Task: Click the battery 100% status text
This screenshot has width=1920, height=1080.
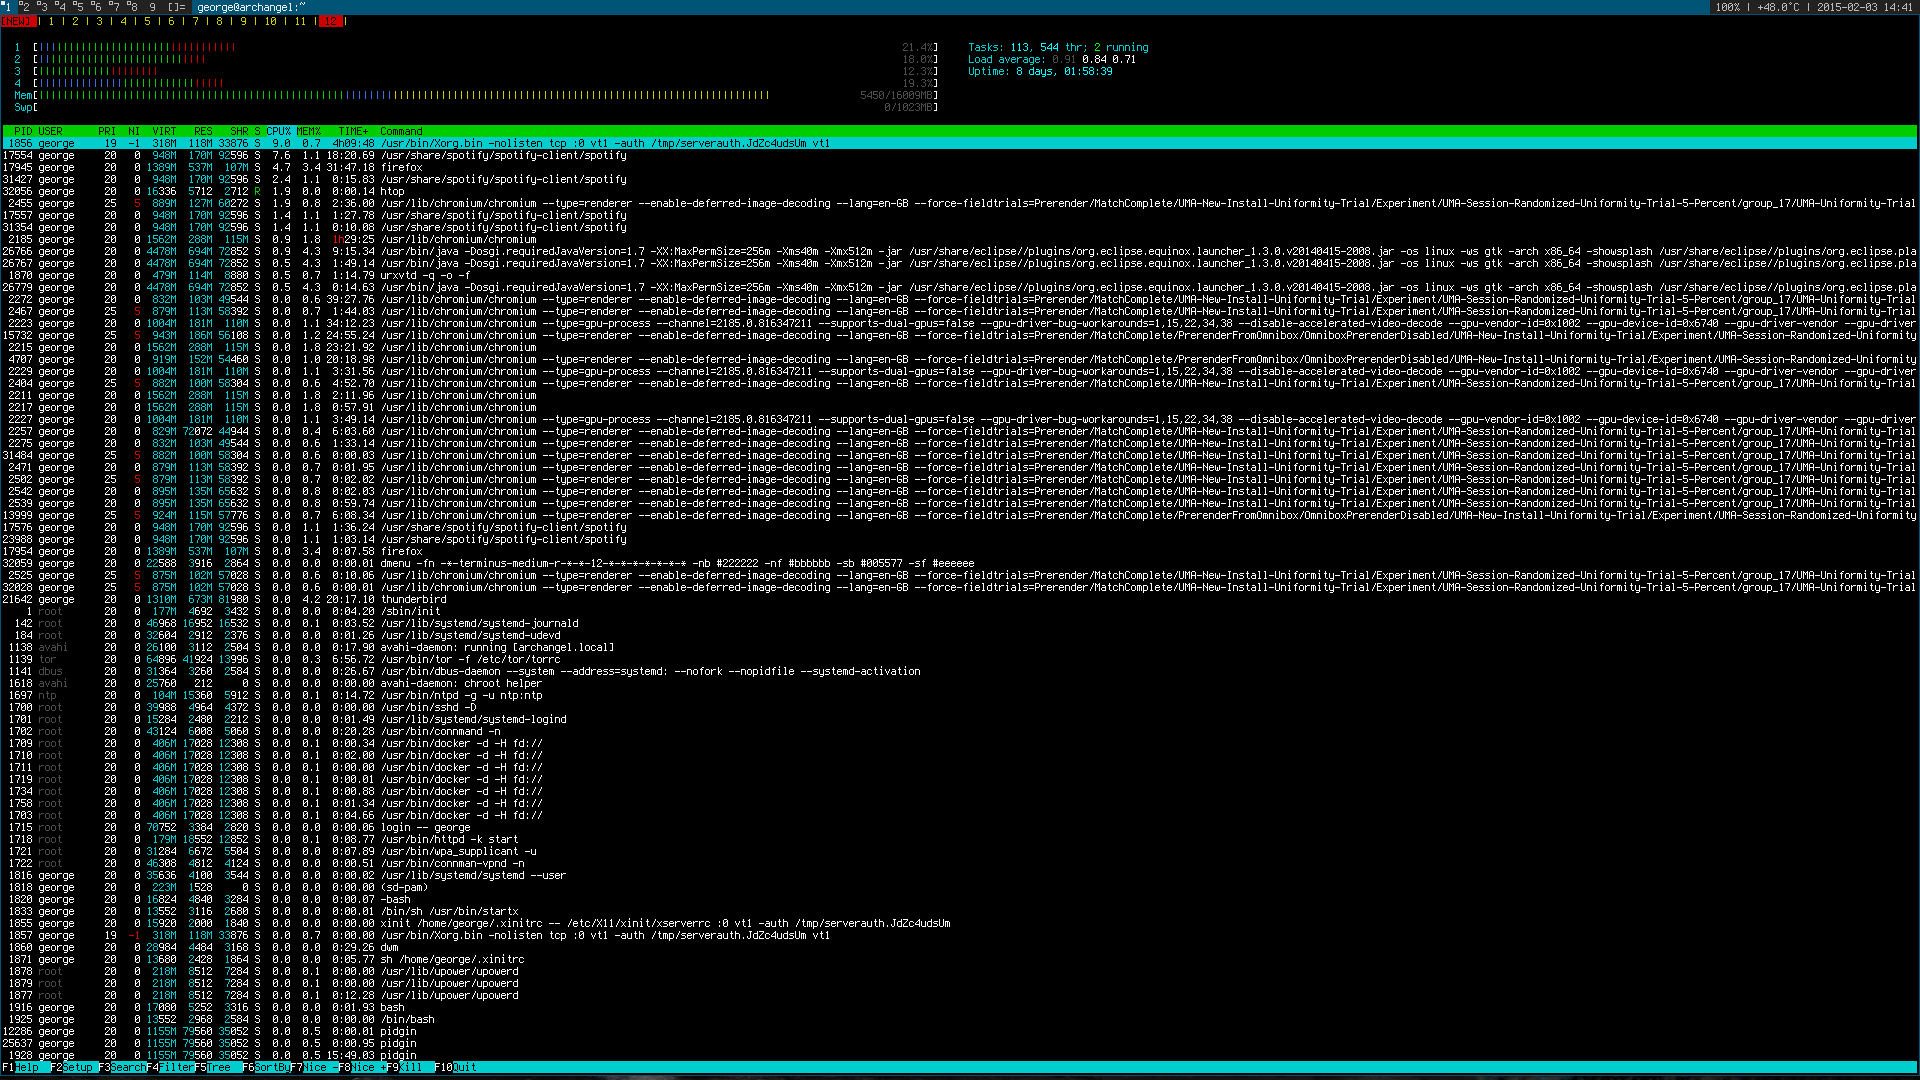Action: pyautogui.click(x=1727, y=7)
